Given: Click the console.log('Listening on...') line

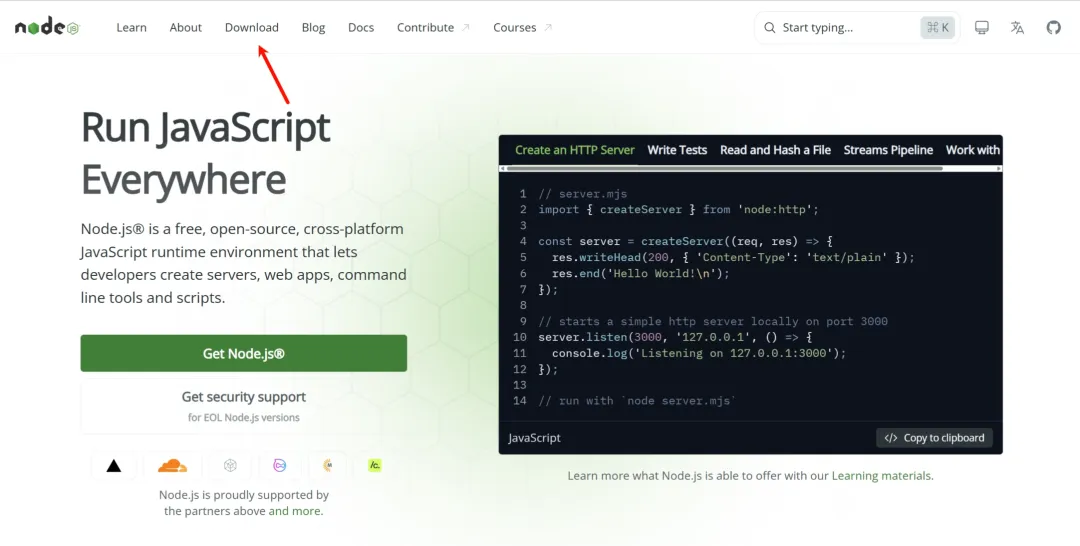Looking at the screenshot, I should tap(698, 353).
